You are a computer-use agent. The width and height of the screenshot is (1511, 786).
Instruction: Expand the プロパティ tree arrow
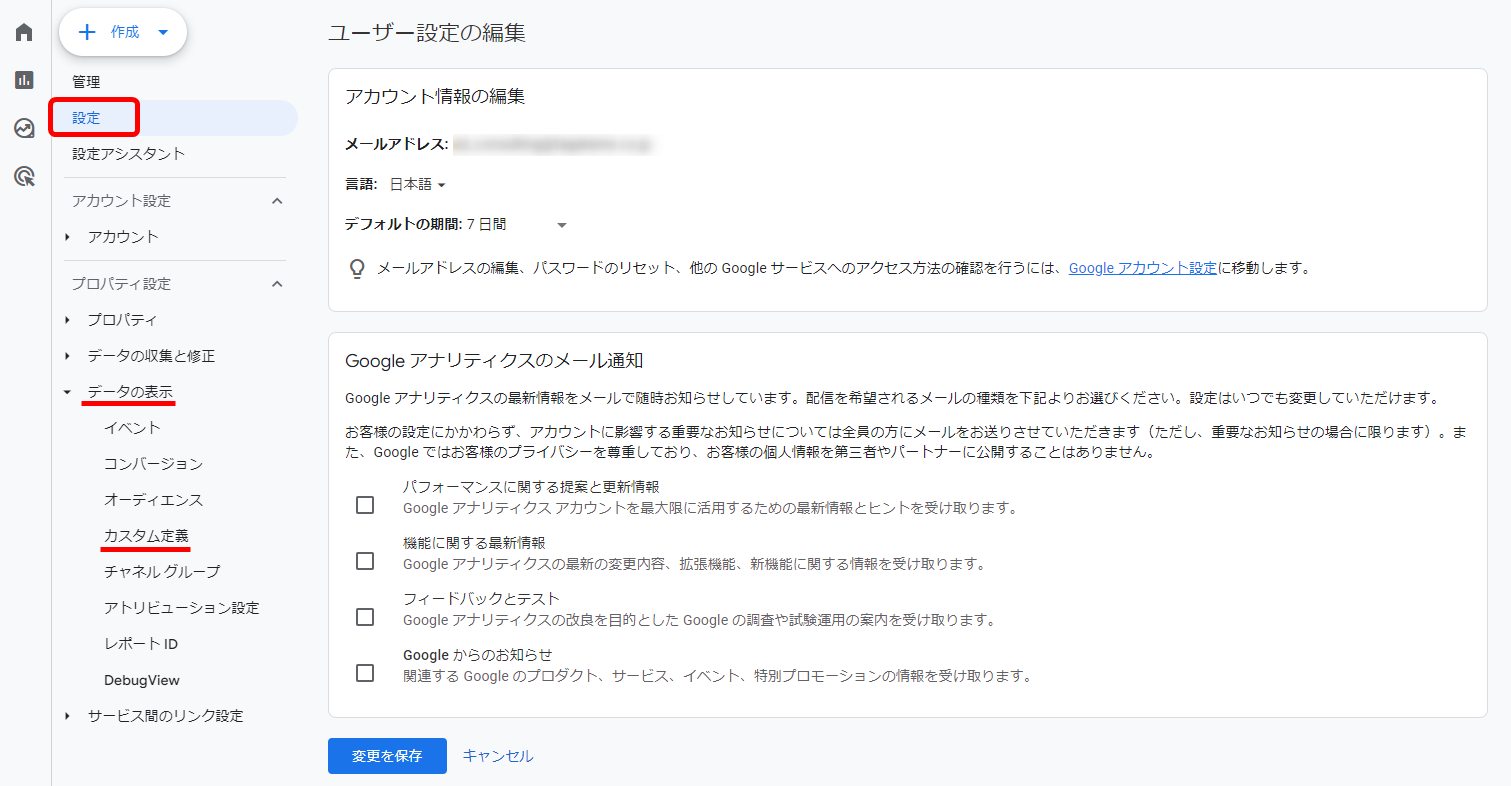(x=67, y=320)
